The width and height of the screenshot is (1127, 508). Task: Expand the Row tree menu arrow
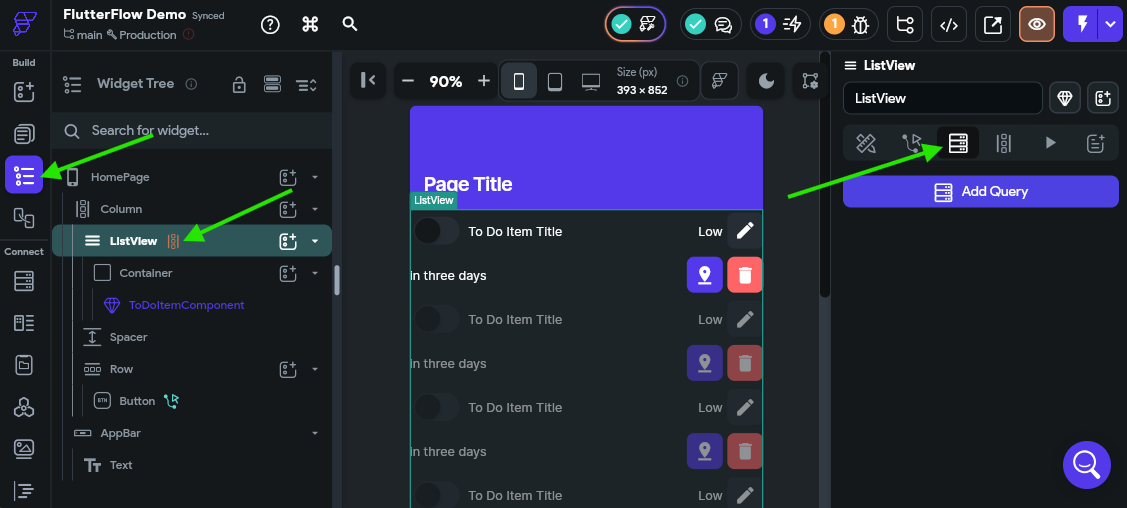[315, 369]
